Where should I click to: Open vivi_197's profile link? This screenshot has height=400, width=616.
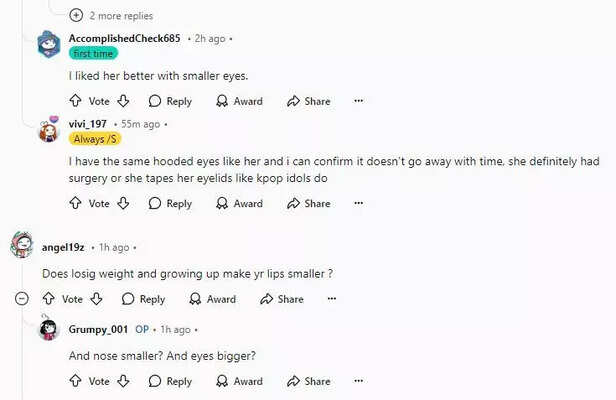(87, 124)
